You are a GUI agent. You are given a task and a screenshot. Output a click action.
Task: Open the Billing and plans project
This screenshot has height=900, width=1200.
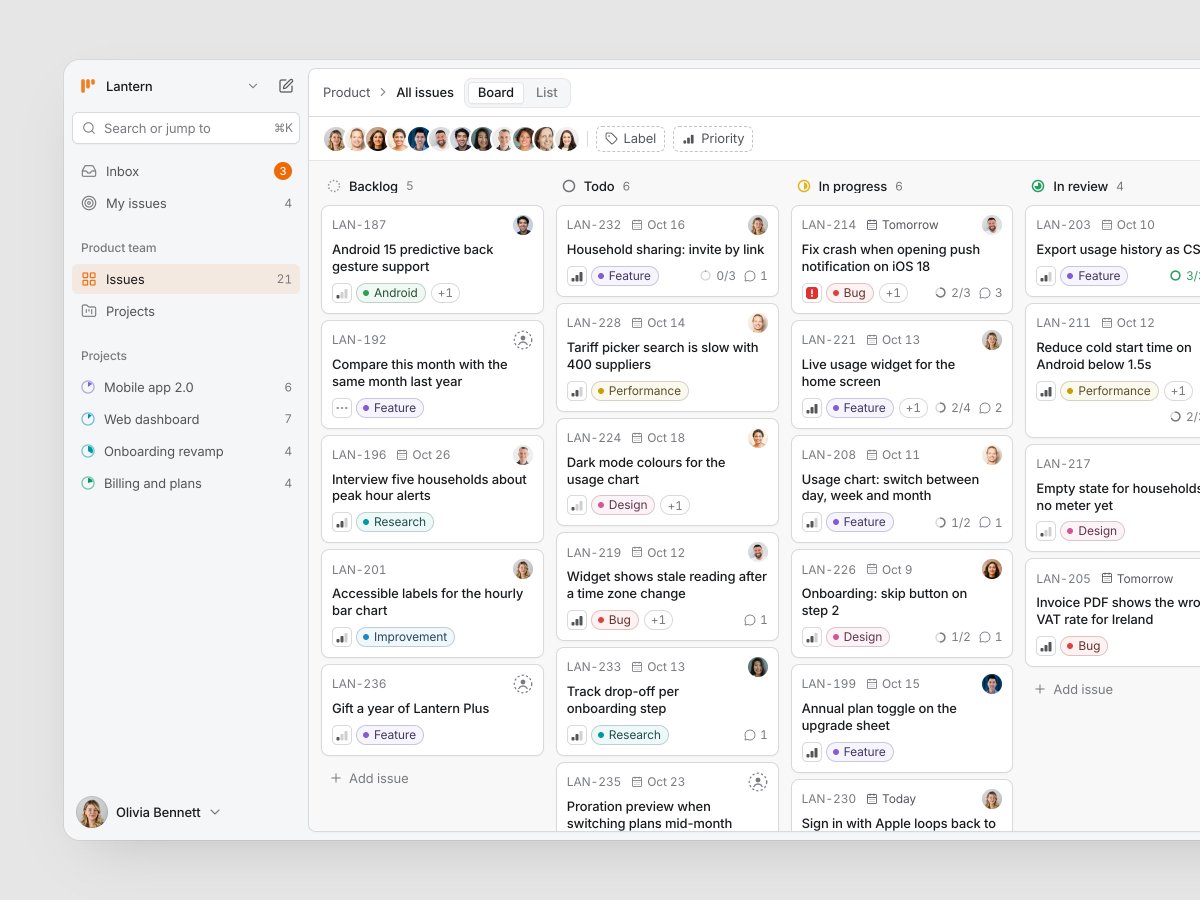(x=186, y=483)
